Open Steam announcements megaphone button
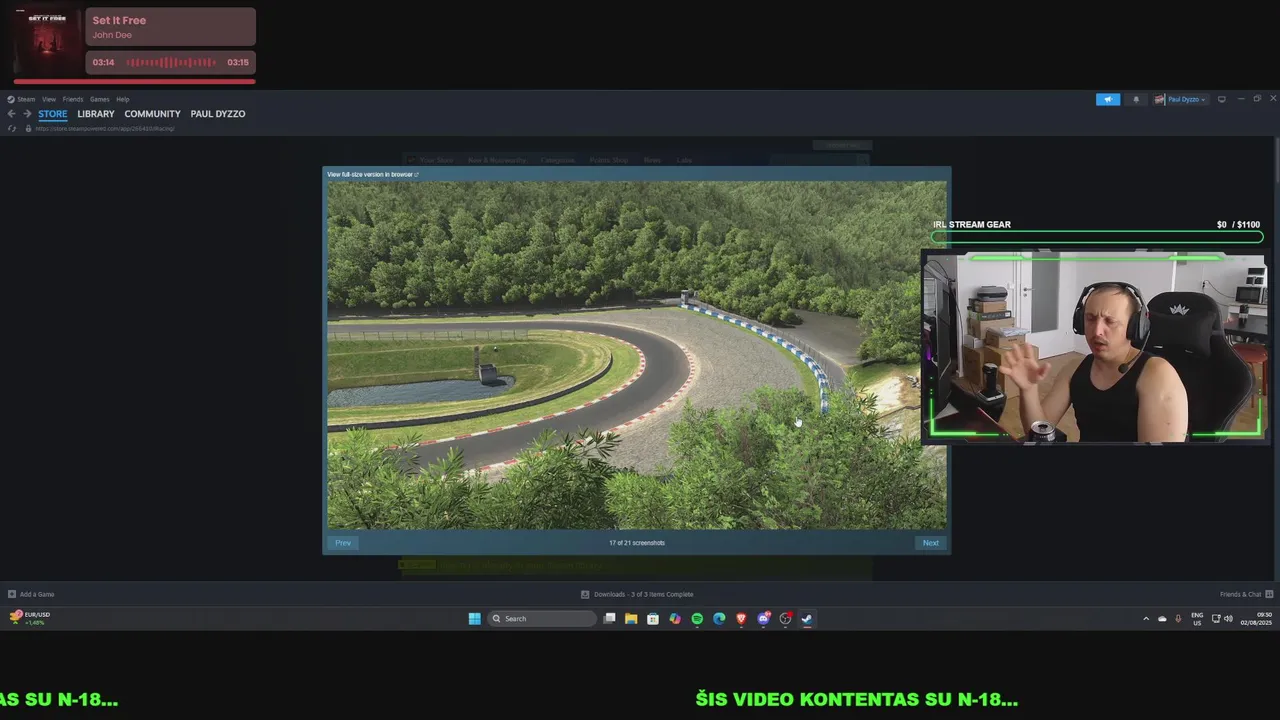This screenshot has width=1280, height=720. 1107,99
